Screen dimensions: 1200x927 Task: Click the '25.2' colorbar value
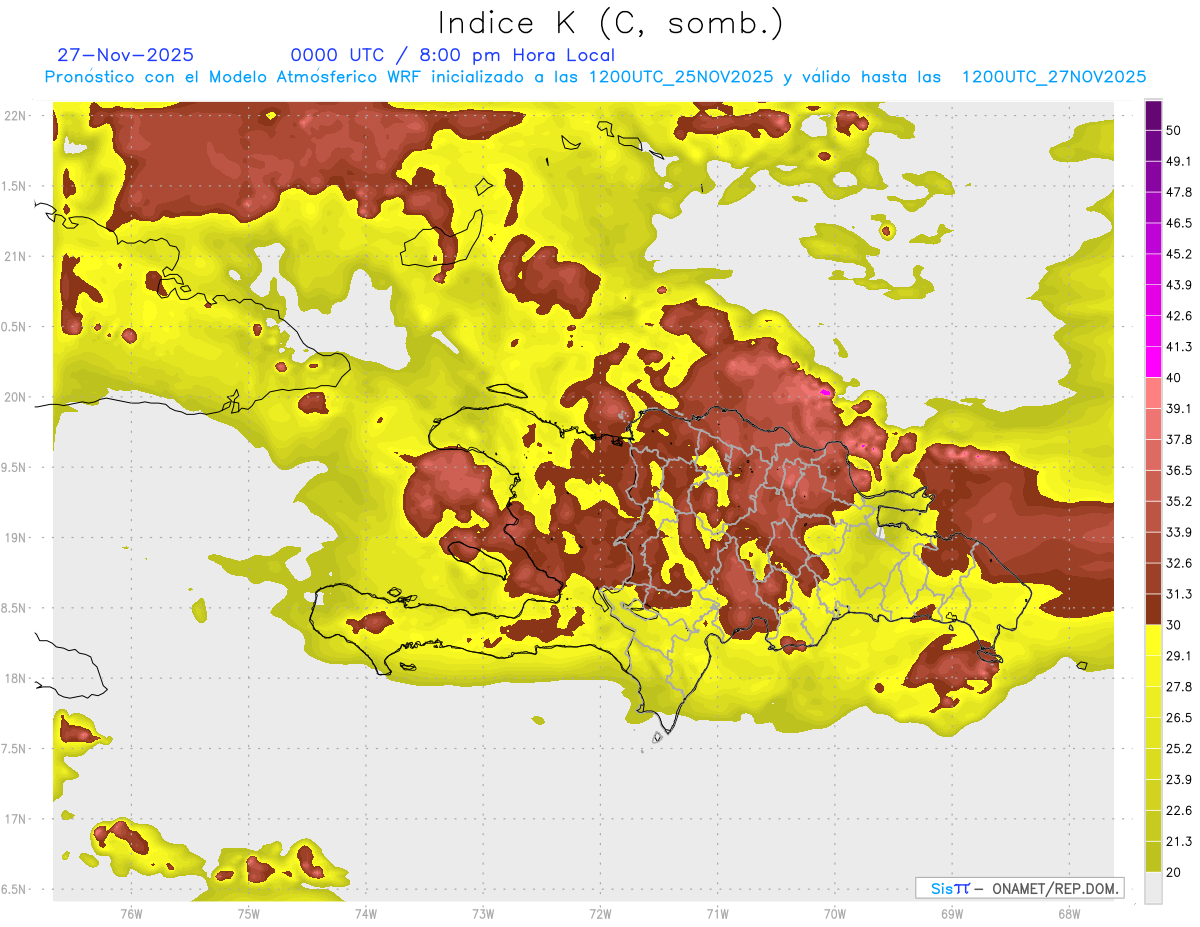pos(1179,749)
